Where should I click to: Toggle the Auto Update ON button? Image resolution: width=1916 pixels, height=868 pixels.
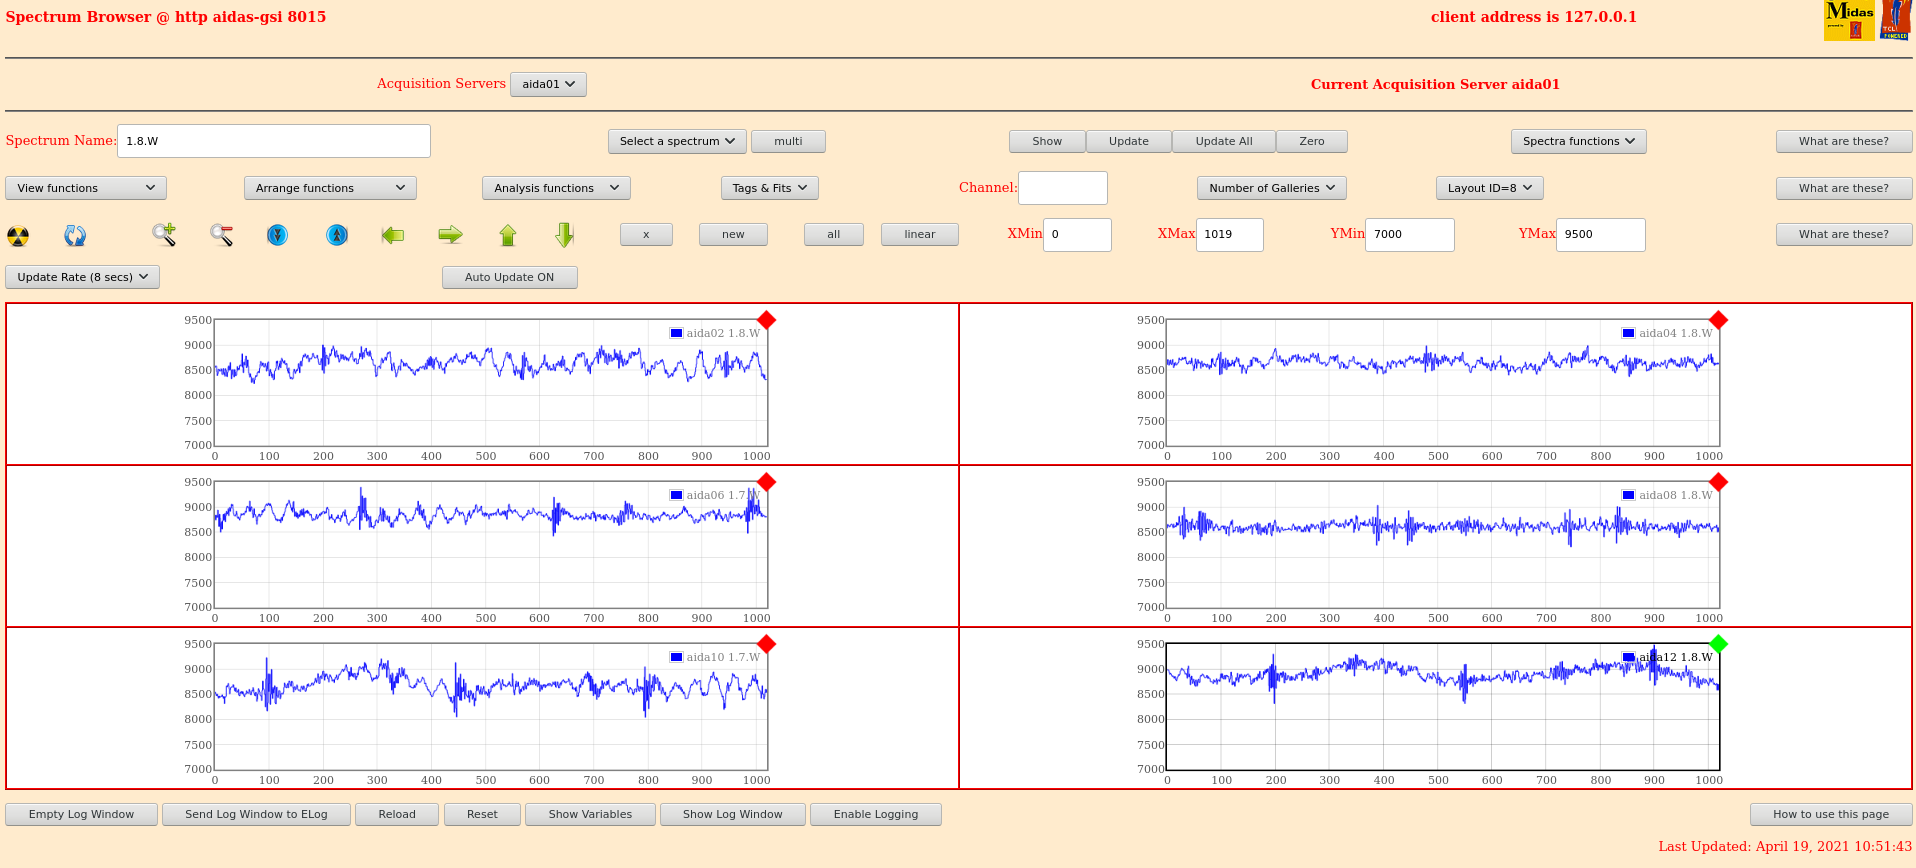click(x=509, y=277)
